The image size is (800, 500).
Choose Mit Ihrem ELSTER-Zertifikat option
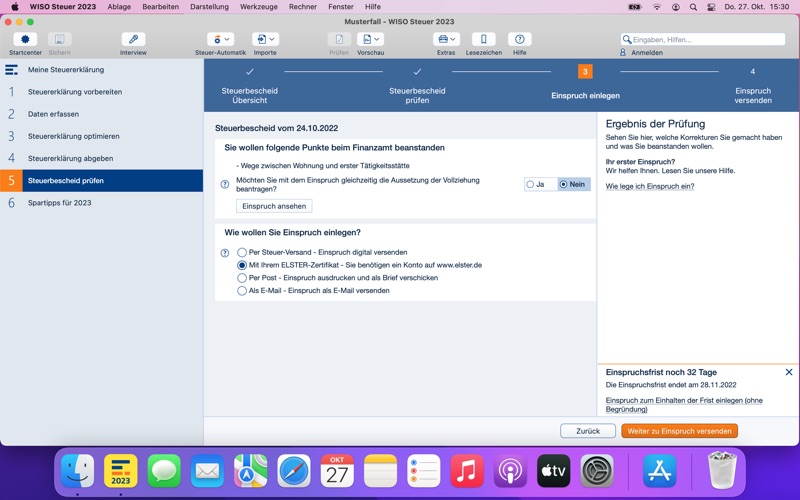(x=242, y=265)
